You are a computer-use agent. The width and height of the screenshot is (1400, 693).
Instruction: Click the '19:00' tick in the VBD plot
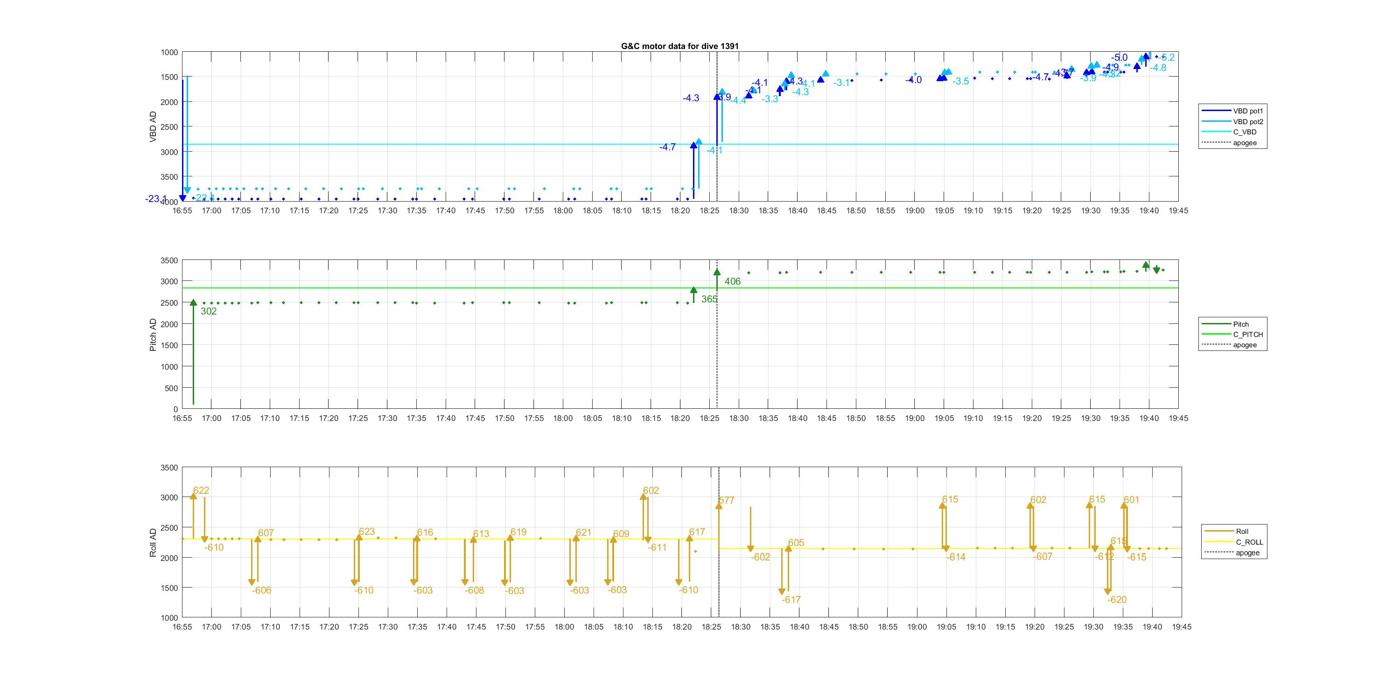(x=914, y=211)
